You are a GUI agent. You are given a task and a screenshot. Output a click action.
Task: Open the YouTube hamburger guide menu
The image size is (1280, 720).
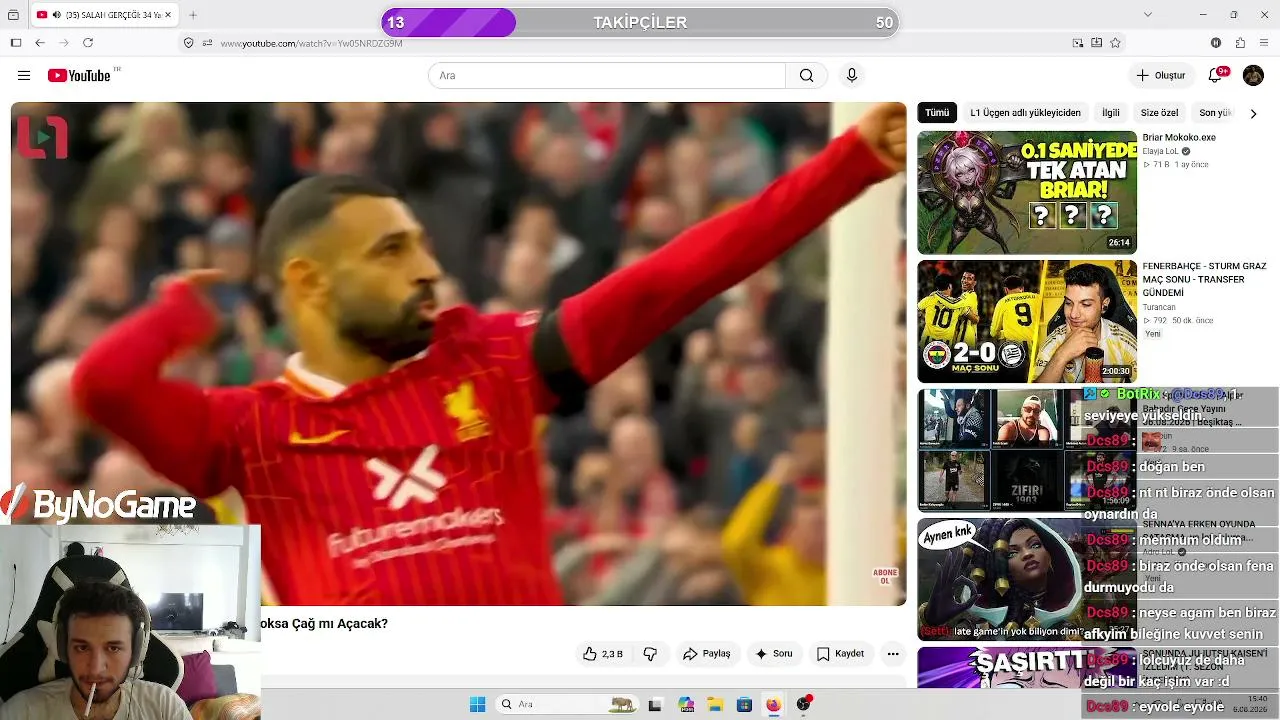24,76
